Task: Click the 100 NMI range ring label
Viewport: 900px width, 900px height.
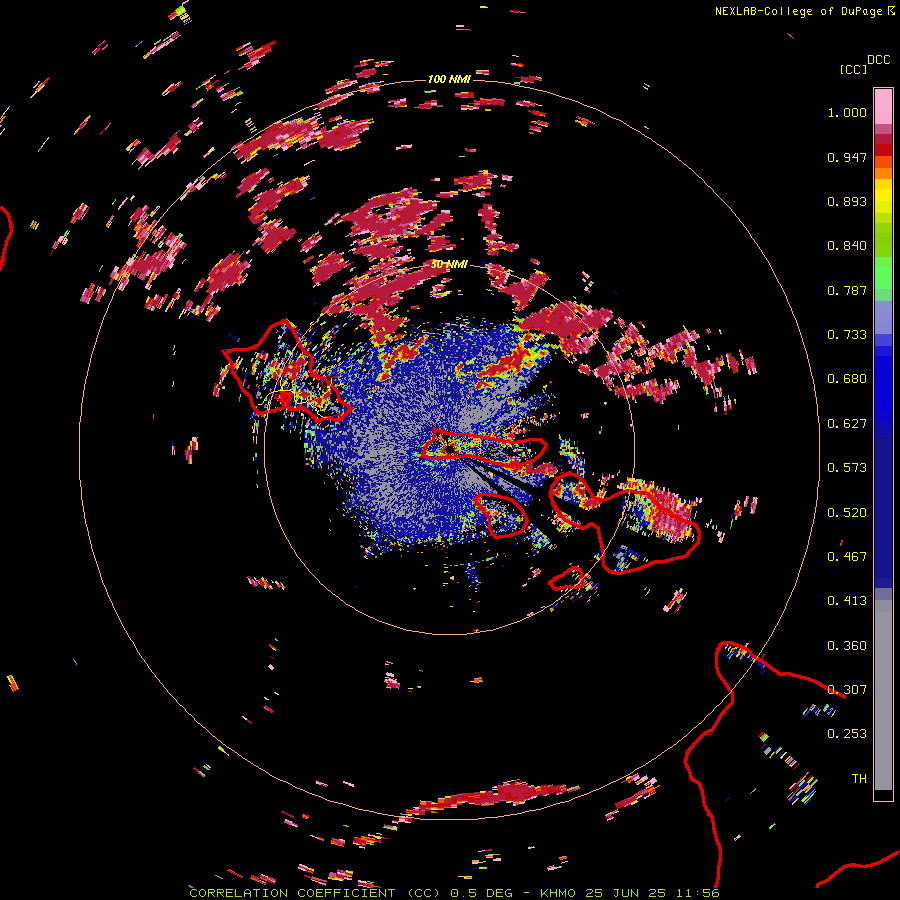Action: tap(449, 79)
